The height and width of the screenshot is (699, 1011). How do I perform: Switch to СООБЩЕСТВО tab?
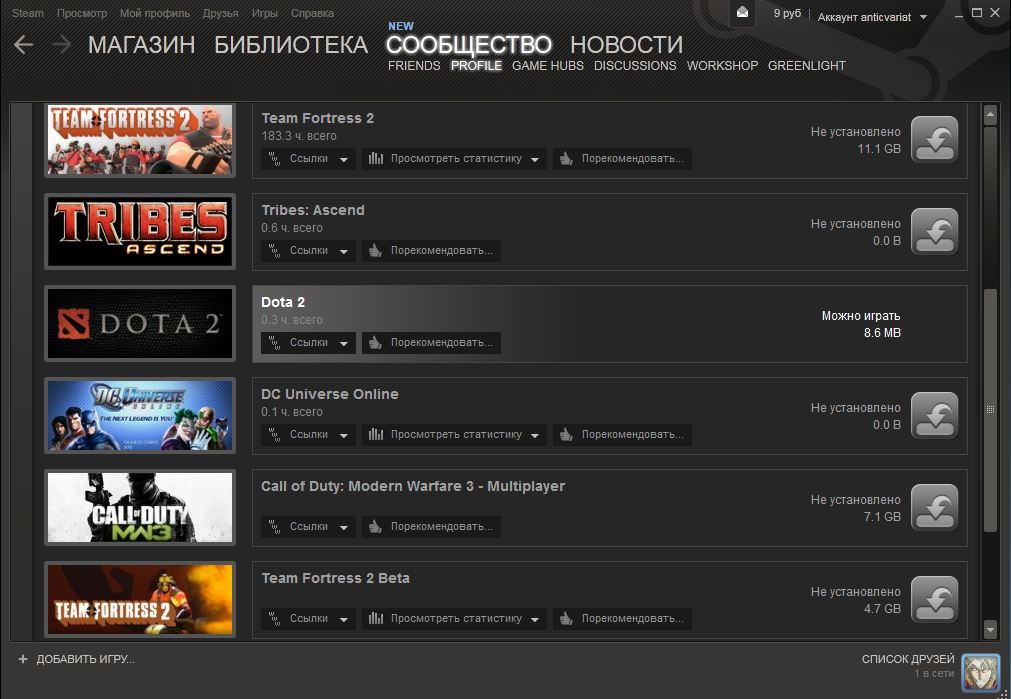(x=469, y=44)
